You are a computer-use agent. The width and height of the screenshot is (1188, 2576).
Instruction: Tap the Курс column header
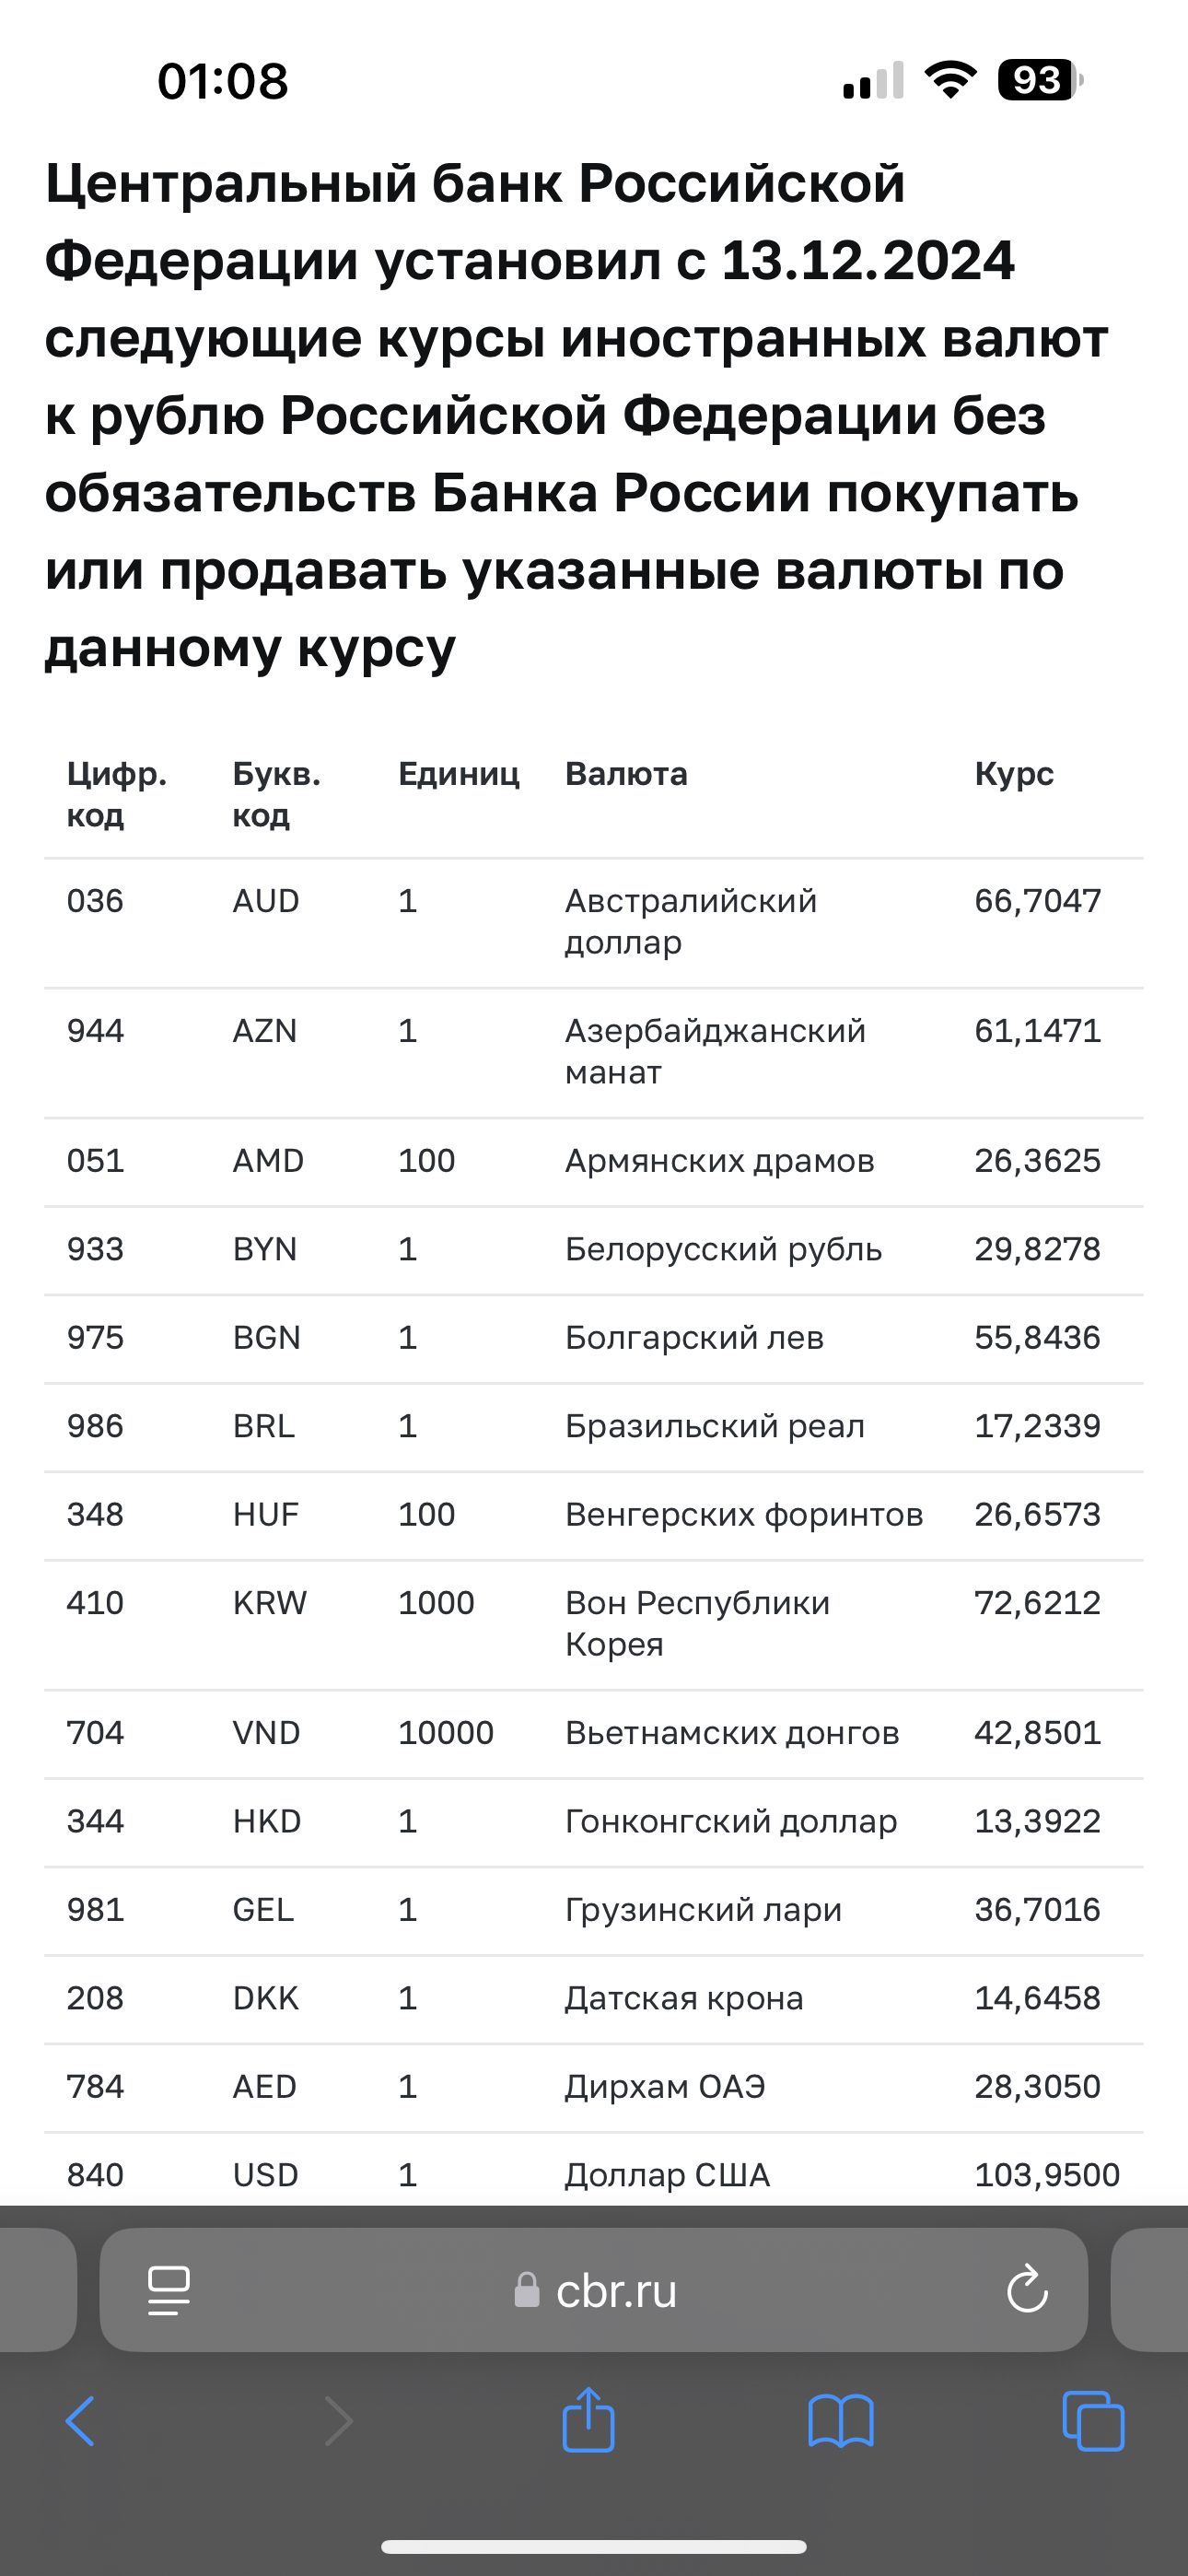tap(1014, 774)
